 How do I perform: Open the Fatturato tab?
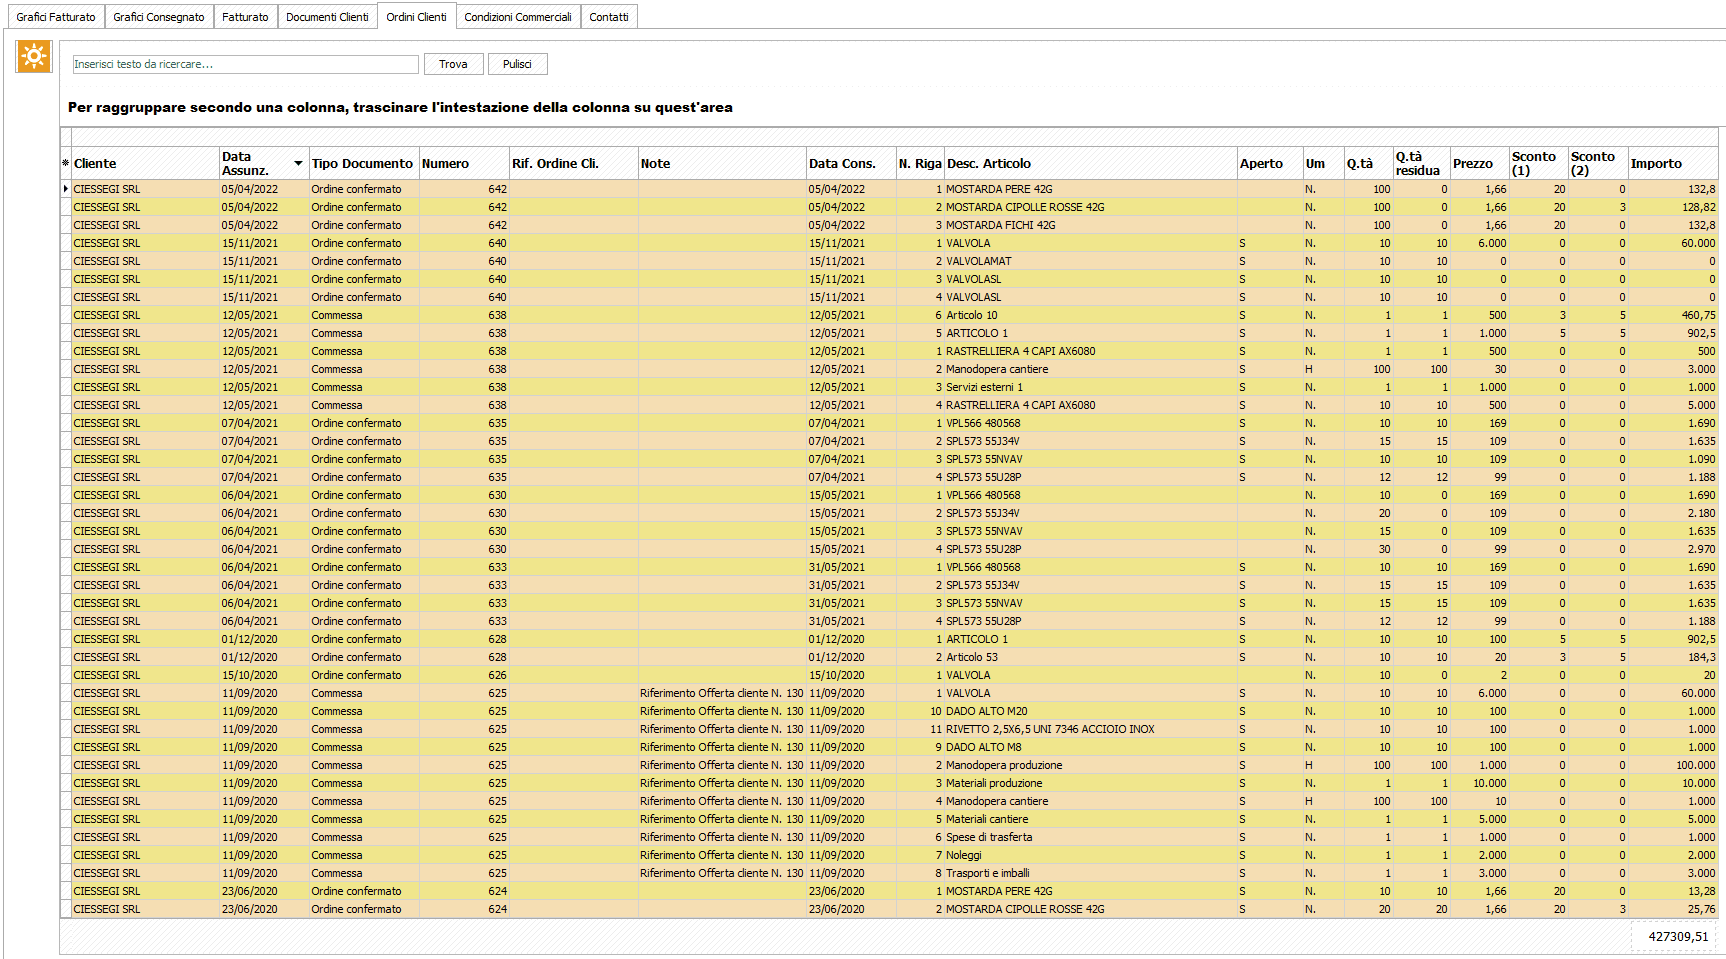245,17
